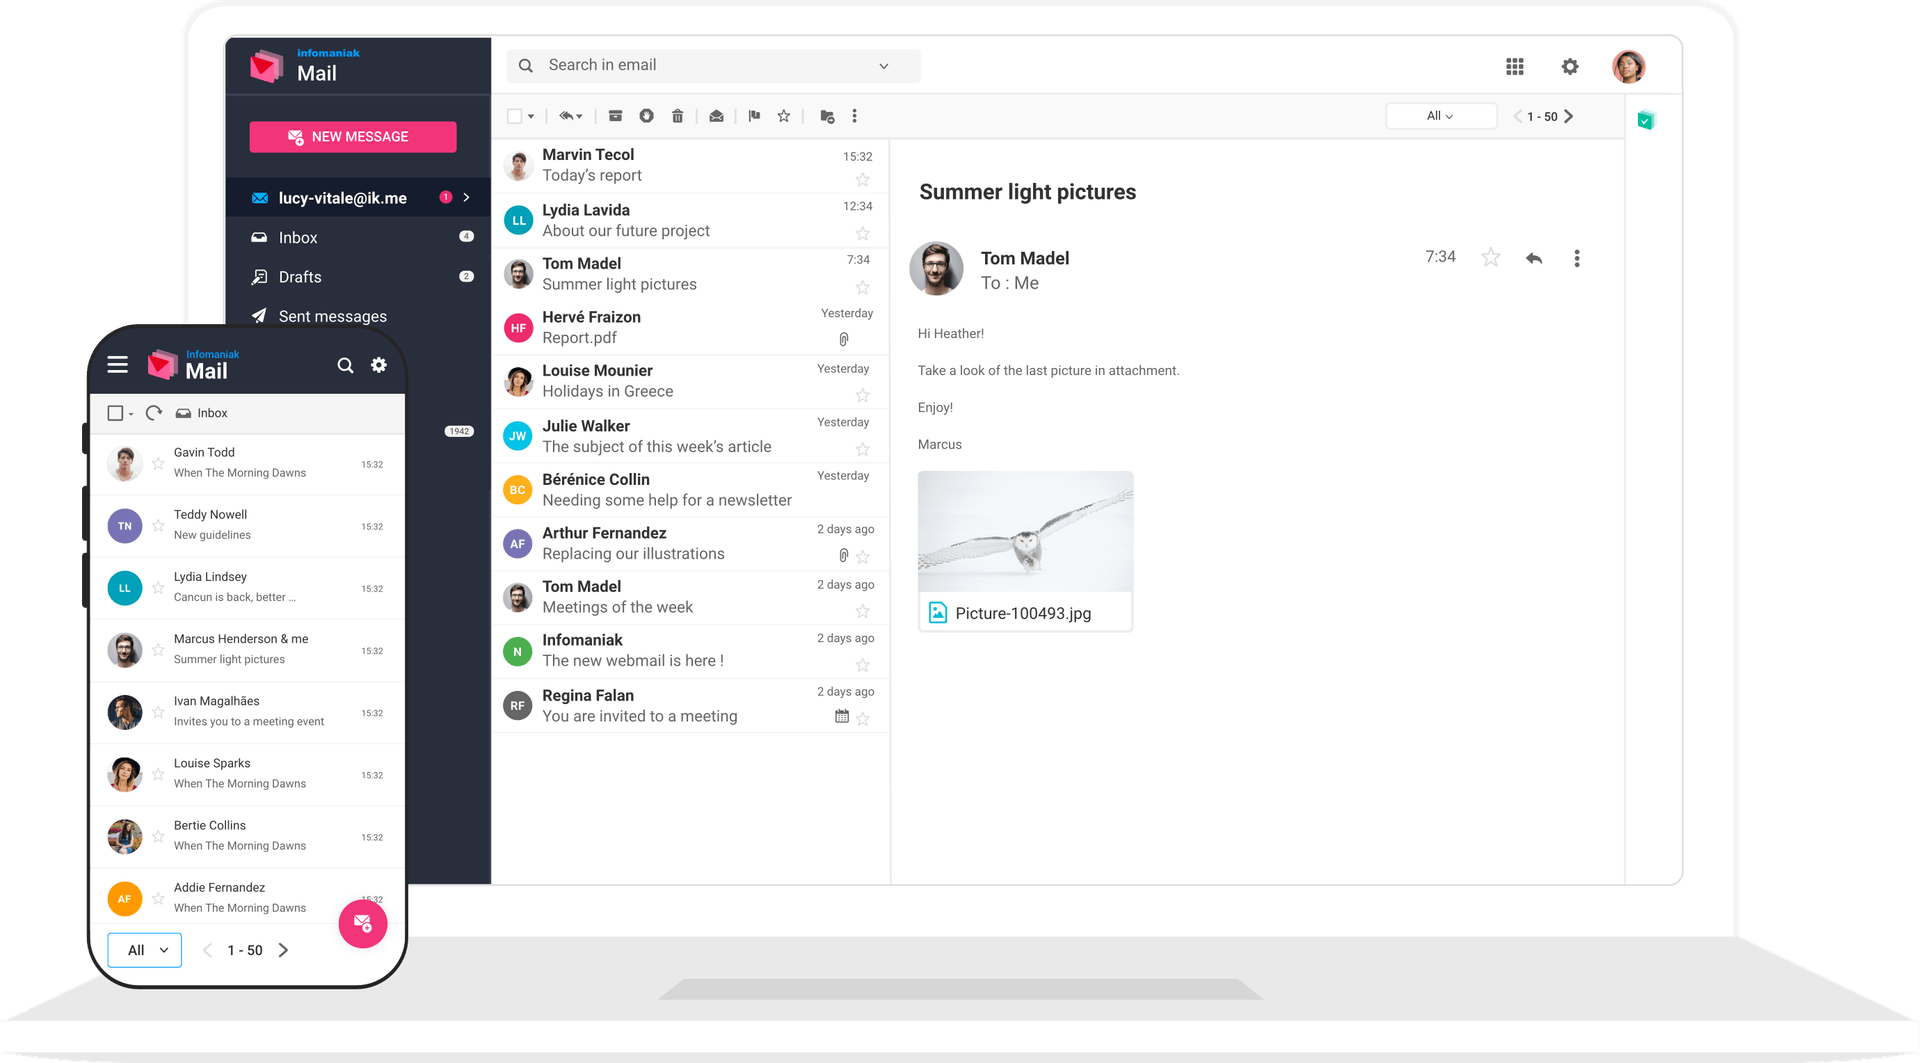Open phone settings gear icon
Image resolution: width=1920 pixels, height=1063 pixels.
coord(379,365)
